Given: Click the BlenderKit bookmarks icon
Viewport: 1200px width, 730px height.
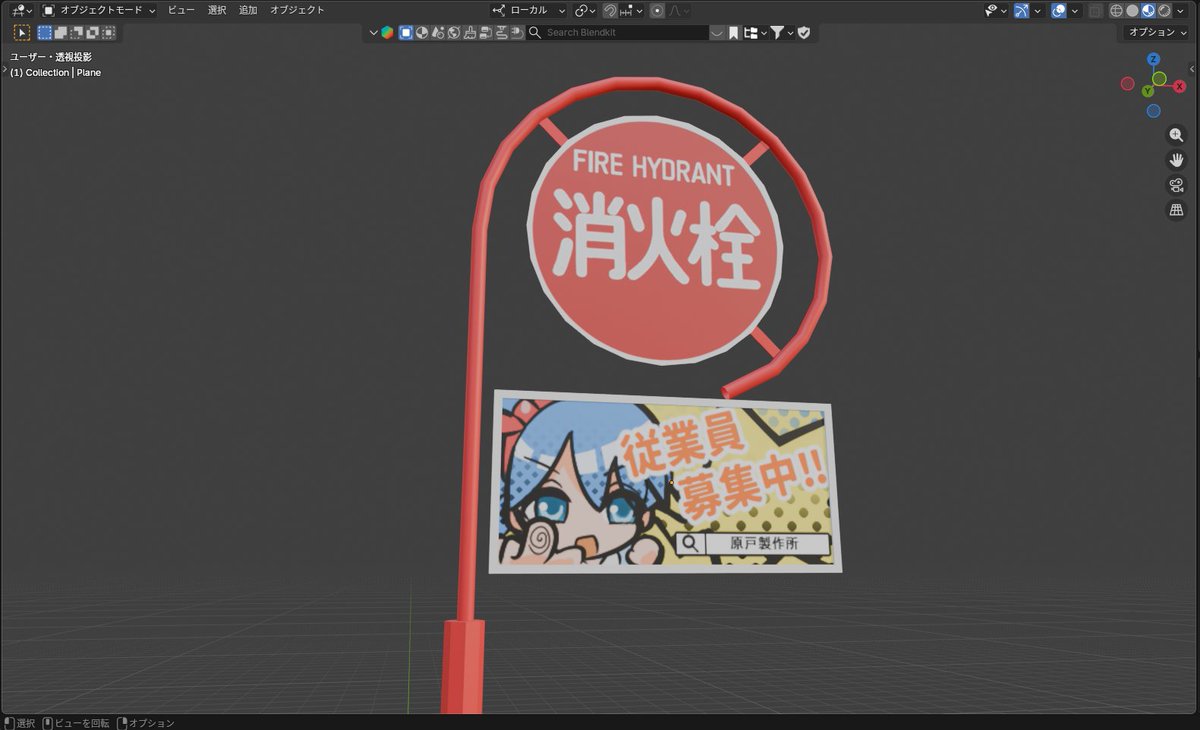Looking at the screenshot, I should pyautogui.click(x=733, y=32).
